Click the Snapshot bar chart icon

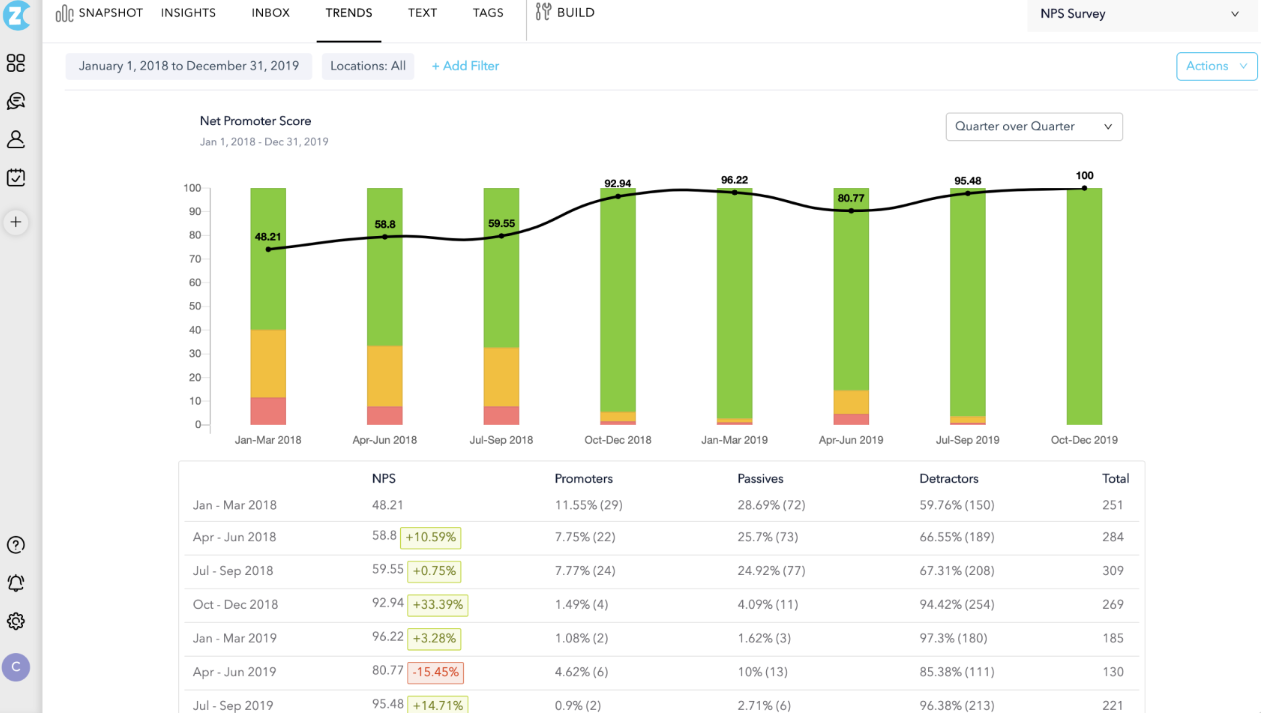[64, 13]
